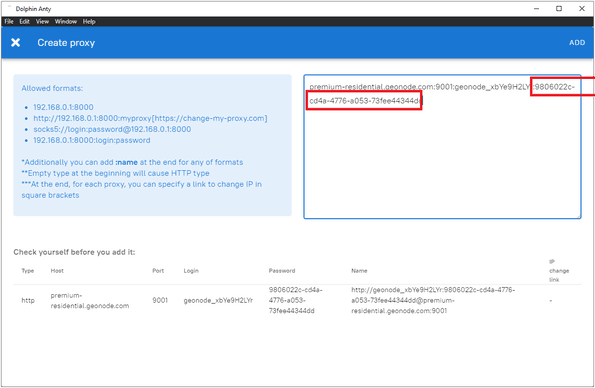Open the File menu

[x=9, y=22]
